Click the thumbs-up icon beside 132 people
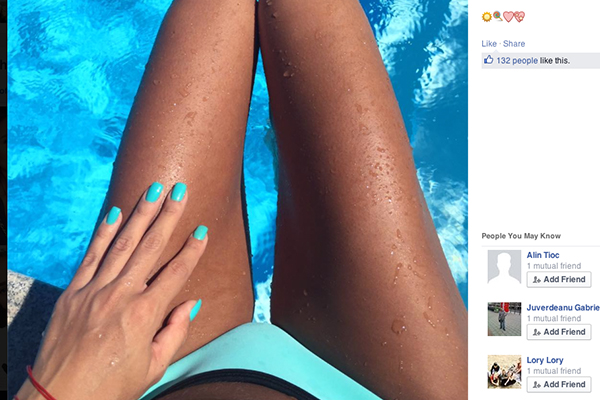The image size is (600, 400). (x=488, y=60)
